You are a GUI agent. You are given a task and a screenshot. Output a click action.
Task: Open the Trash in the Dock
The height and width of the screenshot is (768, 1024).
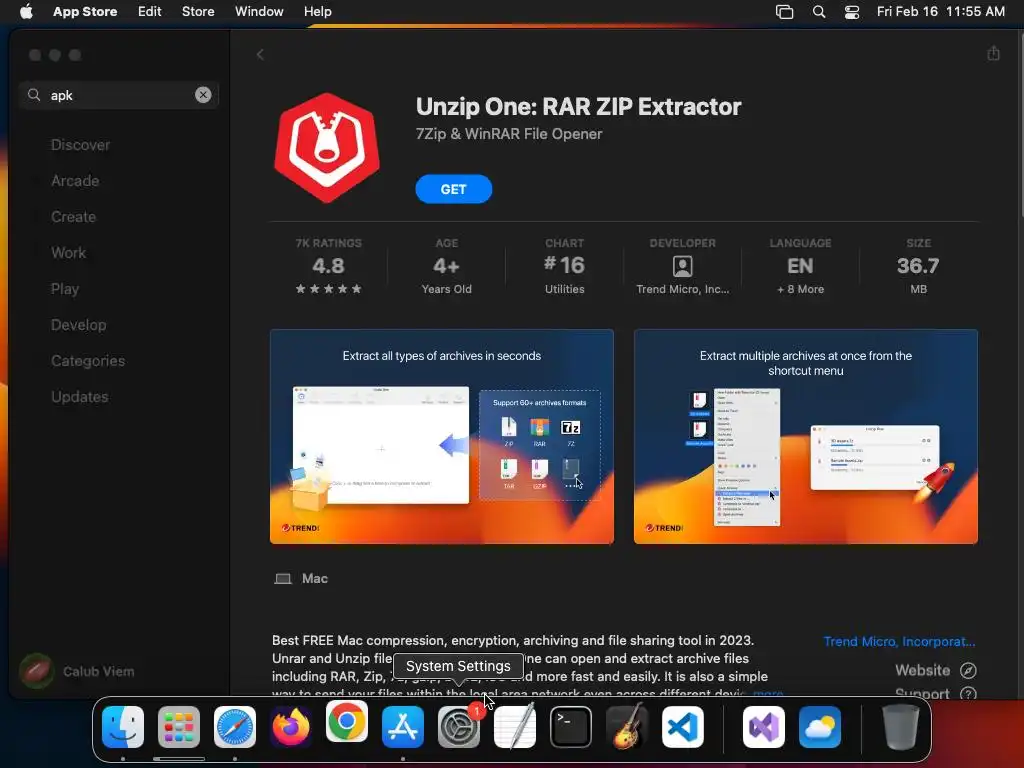click(901, 727)
